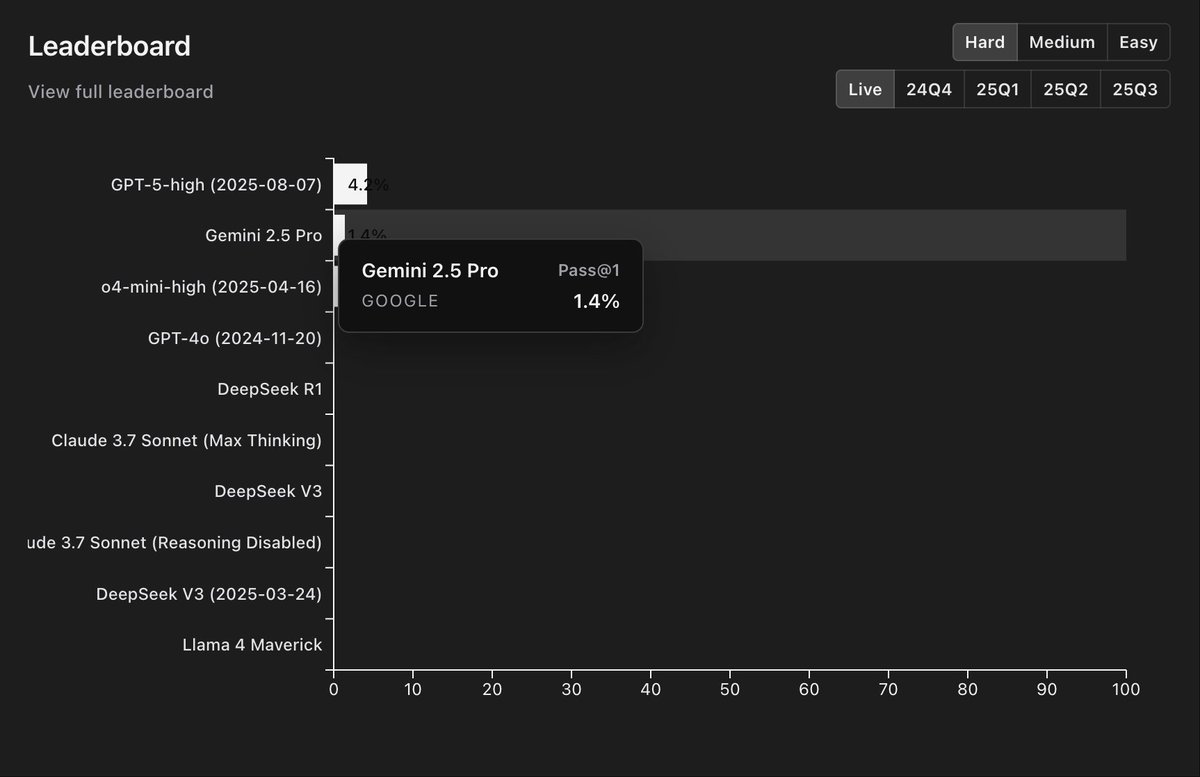Click the GPT-5-high (2025-08-07) label
Image resolution: width=1200 pixels, height=777 pixels.
tap(216, 184)
